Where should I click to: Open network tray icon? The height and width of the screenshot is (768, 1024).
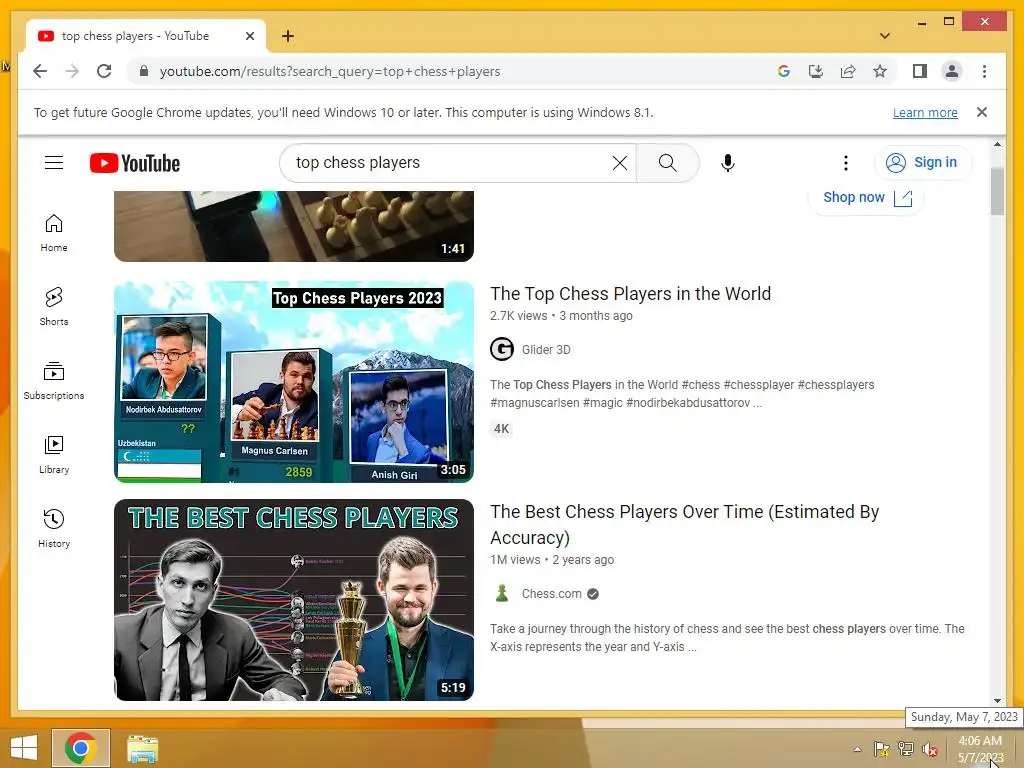click(x=905, y=749)
